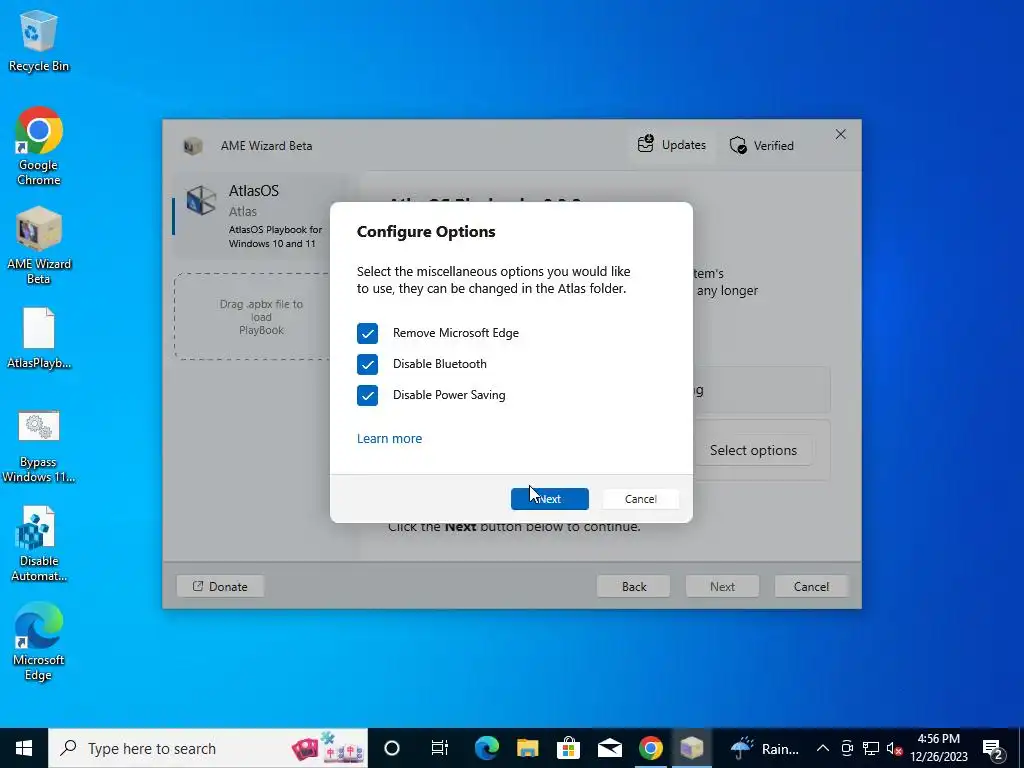Open Recycle Bin desktop icon
This screenshot has height=768, width=1024.
pyautogui.click(x=39, y=41)
